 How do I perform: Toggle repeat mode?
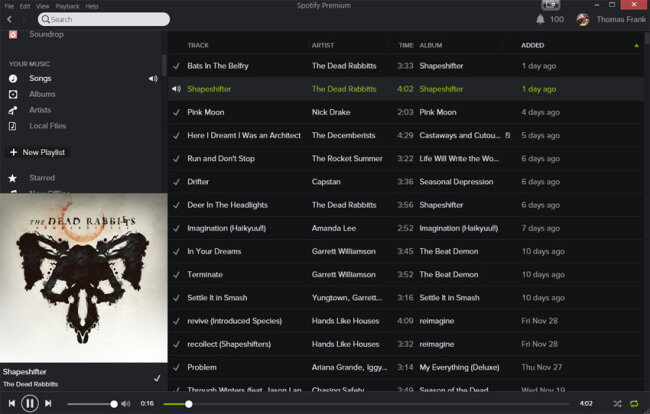coord(634,404)
